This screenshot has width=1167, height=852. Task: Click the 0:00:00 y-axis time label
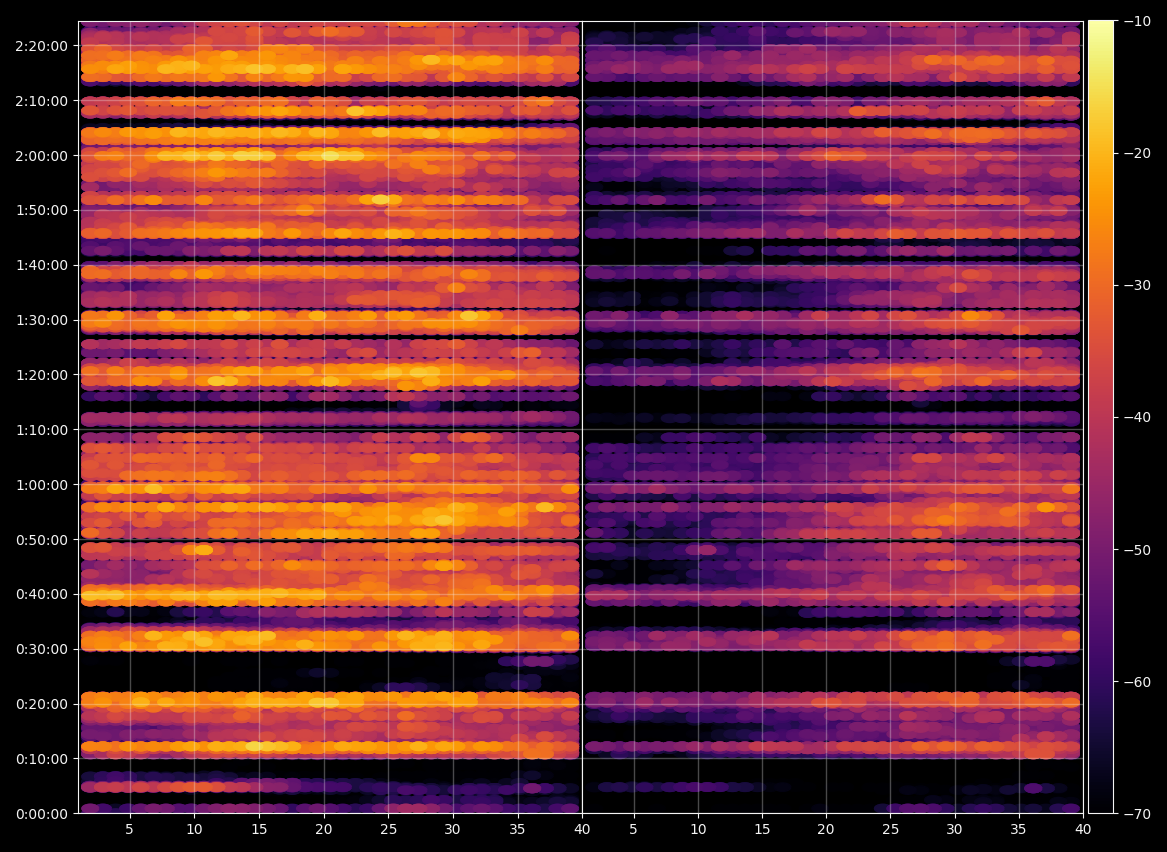(x=41, y=814)
